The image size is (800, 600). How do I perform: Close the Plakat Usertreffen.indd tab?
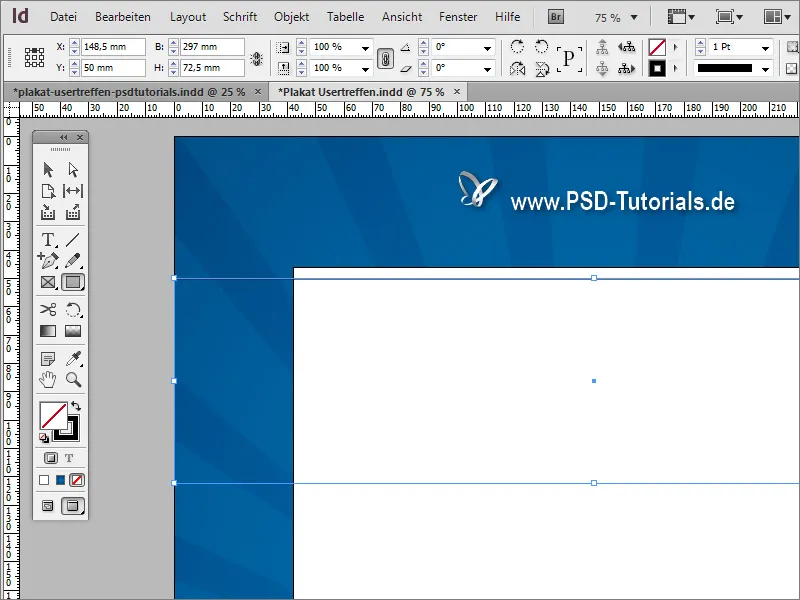point(457,92)
